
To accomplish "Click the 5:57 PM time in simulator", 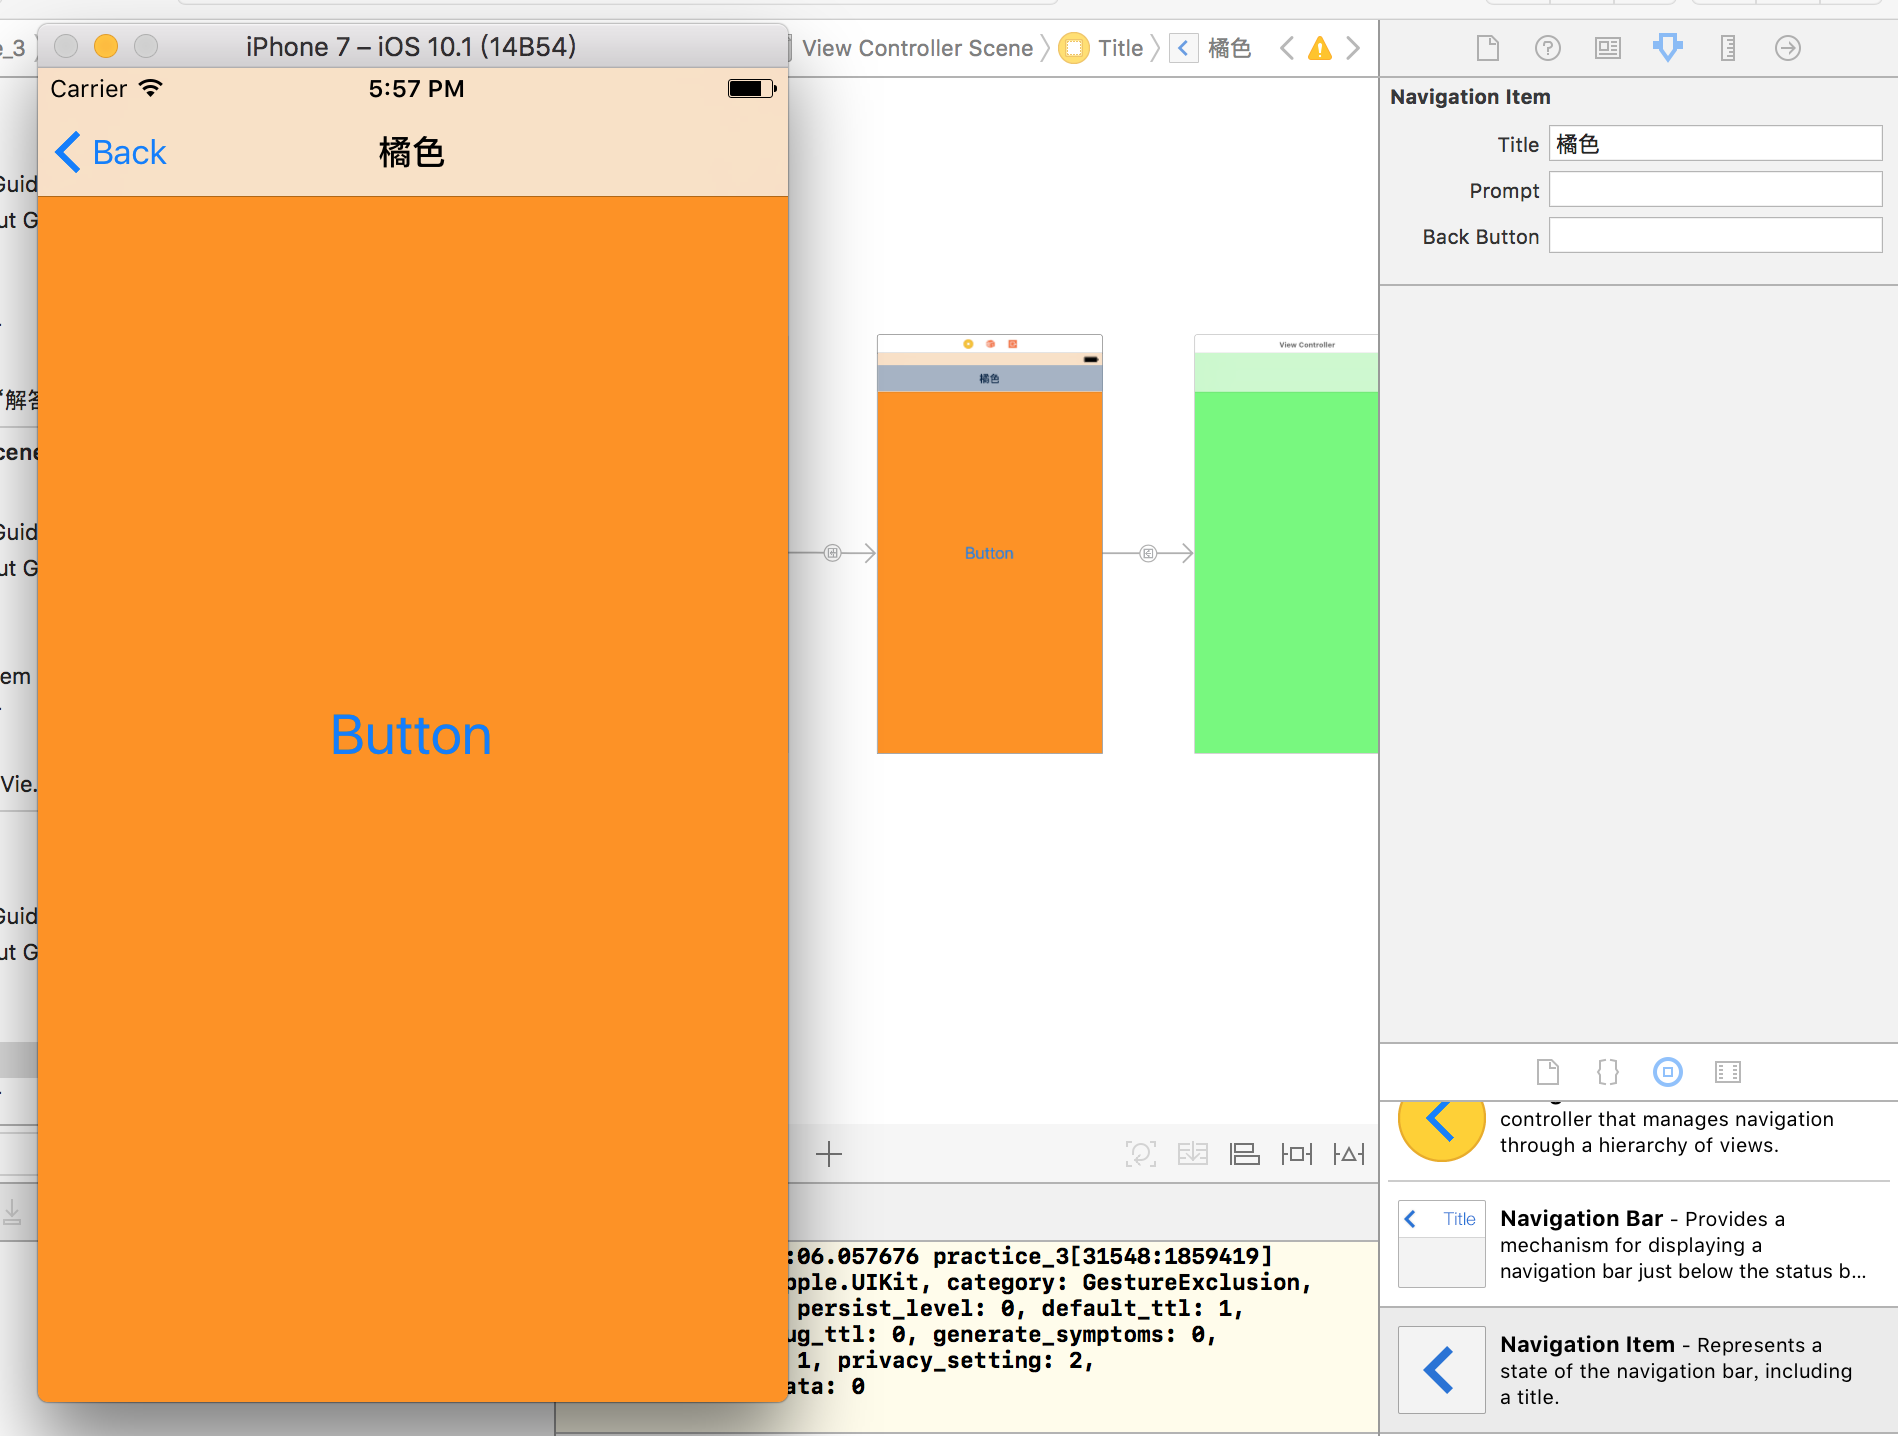I will pos(416,88).
